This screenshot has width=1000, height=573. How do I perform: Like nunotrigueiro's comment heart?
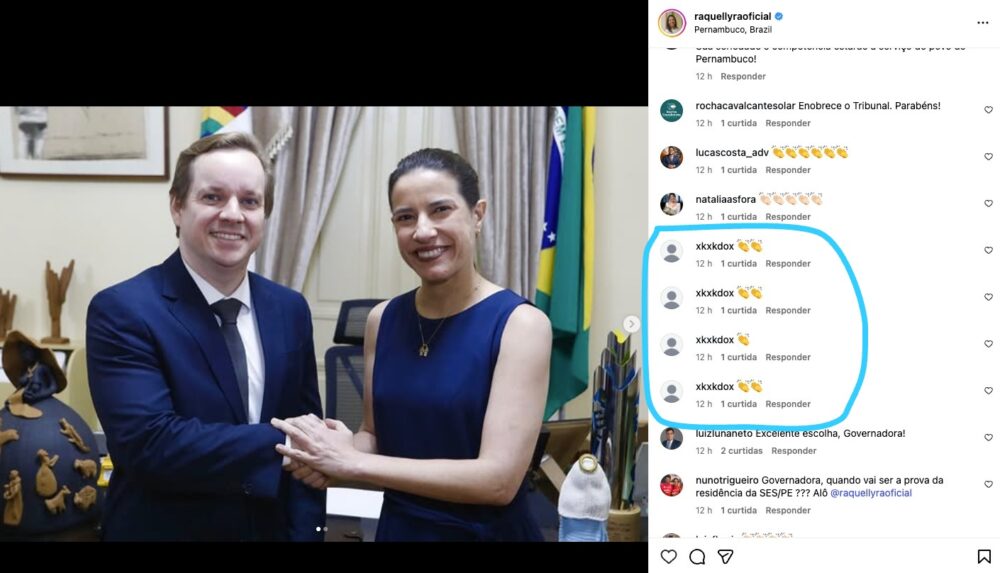tap(988, 484)
